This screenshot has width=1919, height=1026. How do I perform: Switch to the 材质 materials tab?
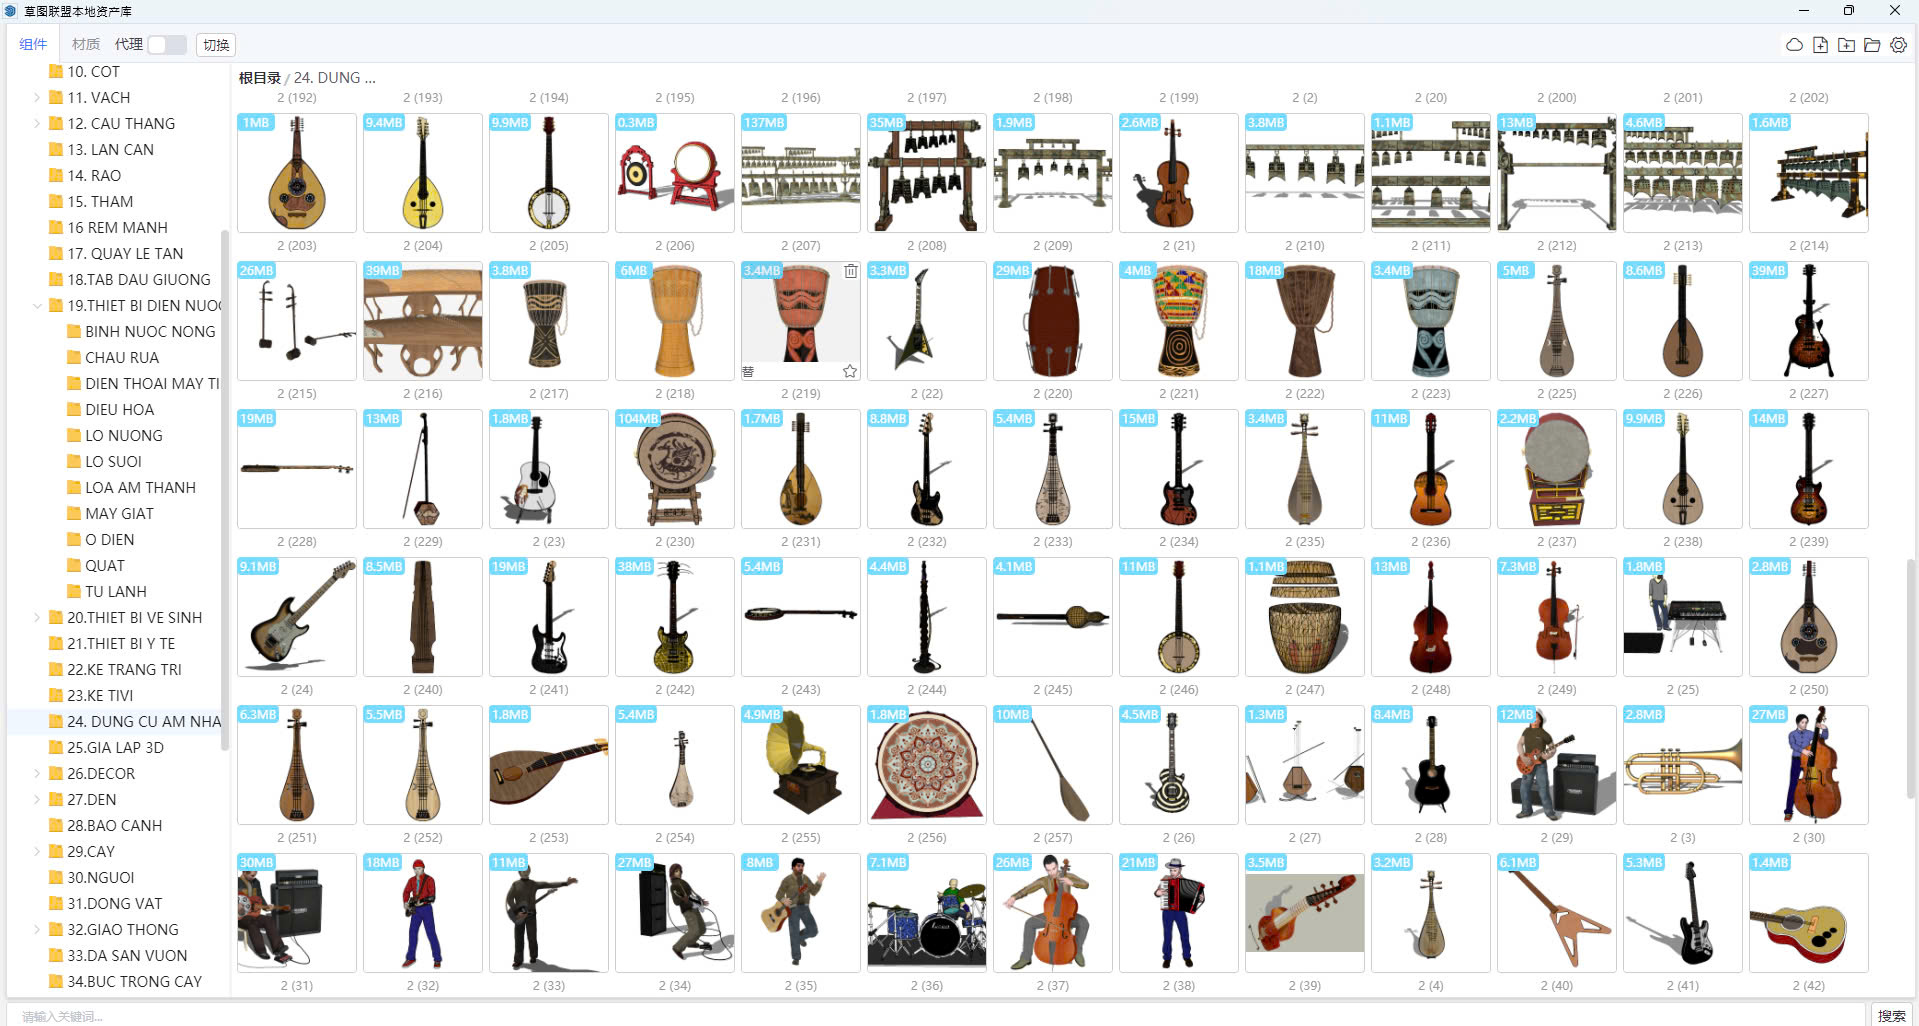86,45
